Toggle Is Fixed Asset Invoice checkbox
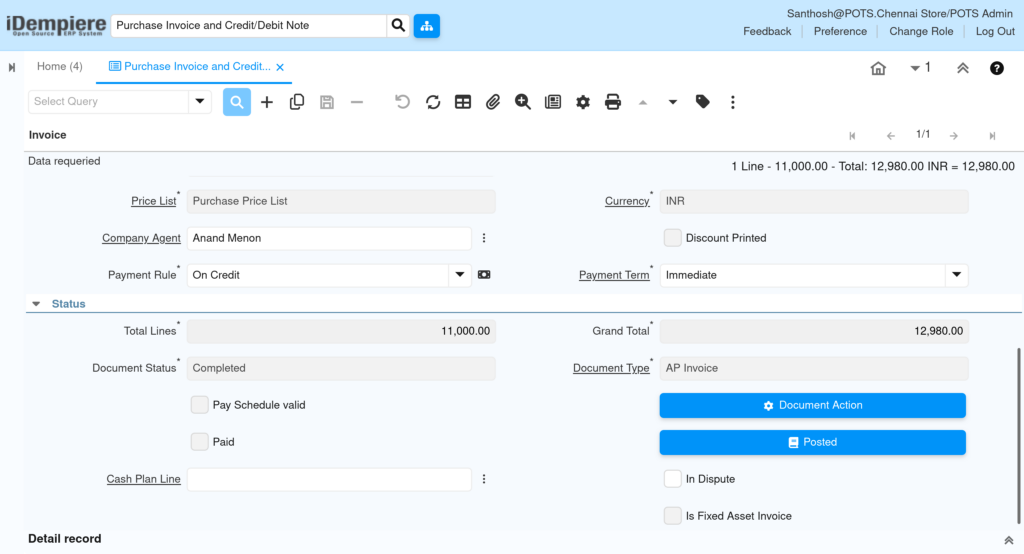 point(673,516)
